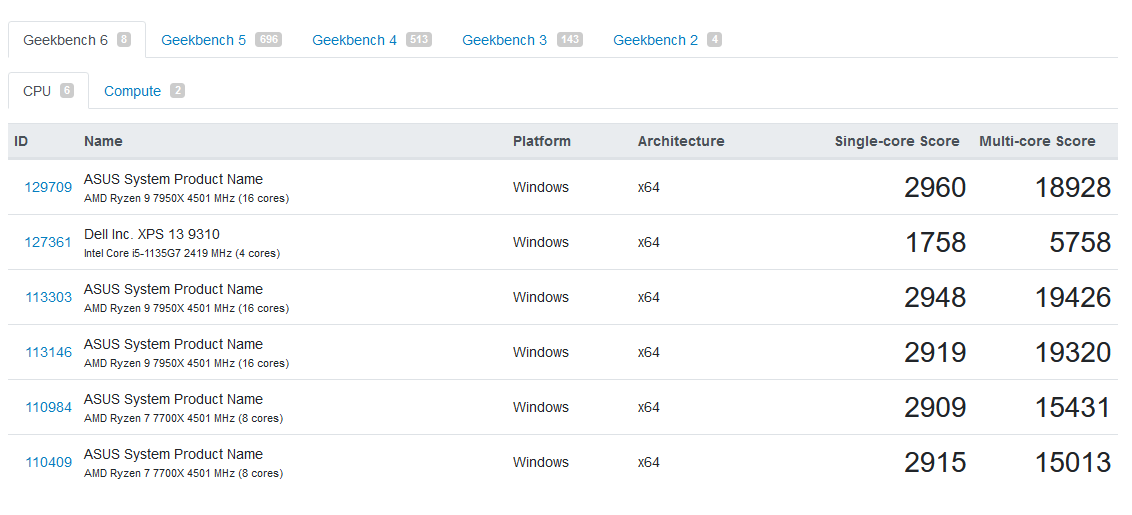Click the ASUS name in row 129709
Viewport: 1132px width, 515px height.
click(173, 179)
